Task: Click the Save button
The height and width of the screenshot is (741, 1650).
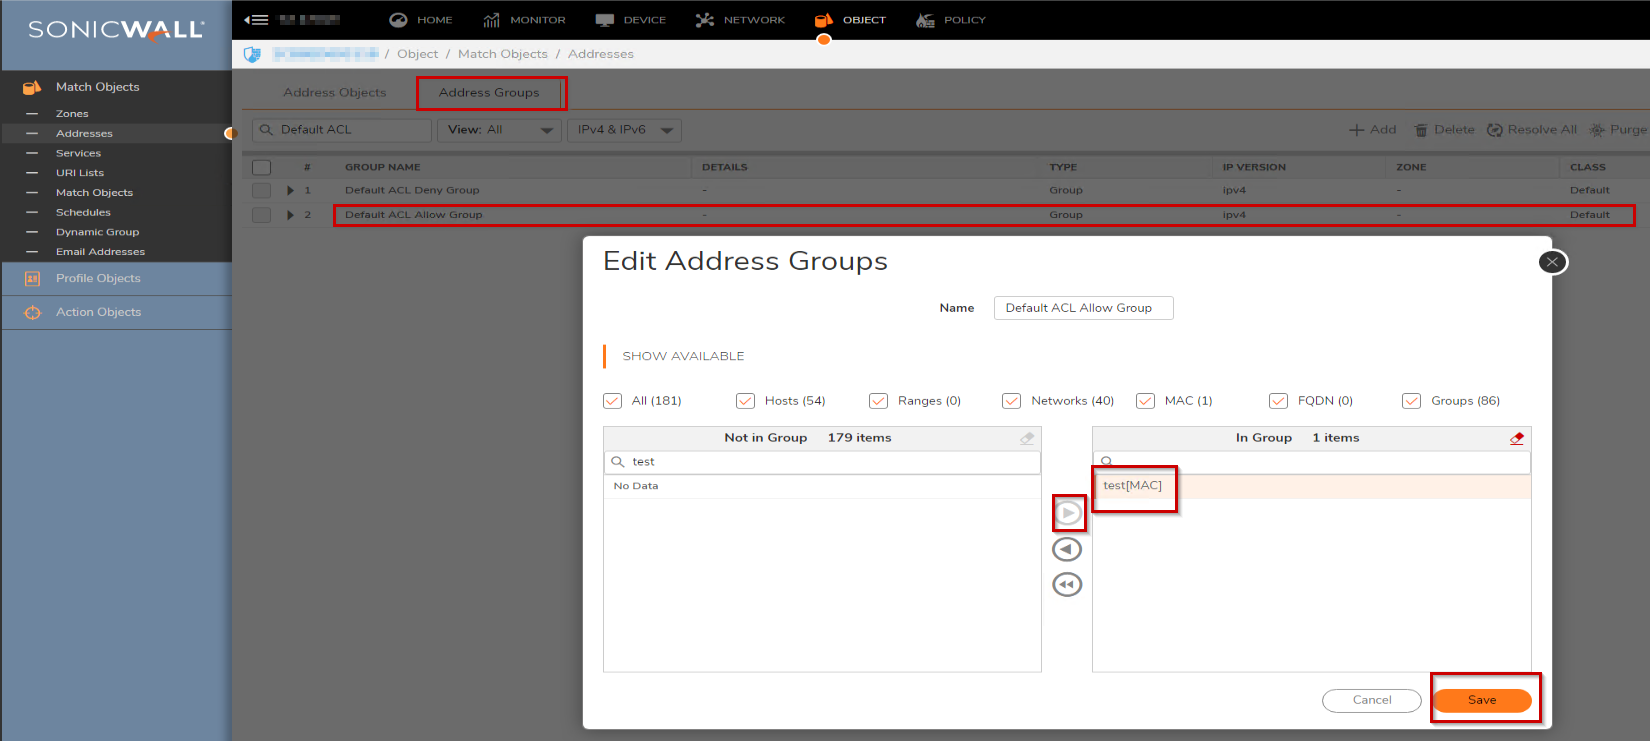Action: [x=1481, y=700]
